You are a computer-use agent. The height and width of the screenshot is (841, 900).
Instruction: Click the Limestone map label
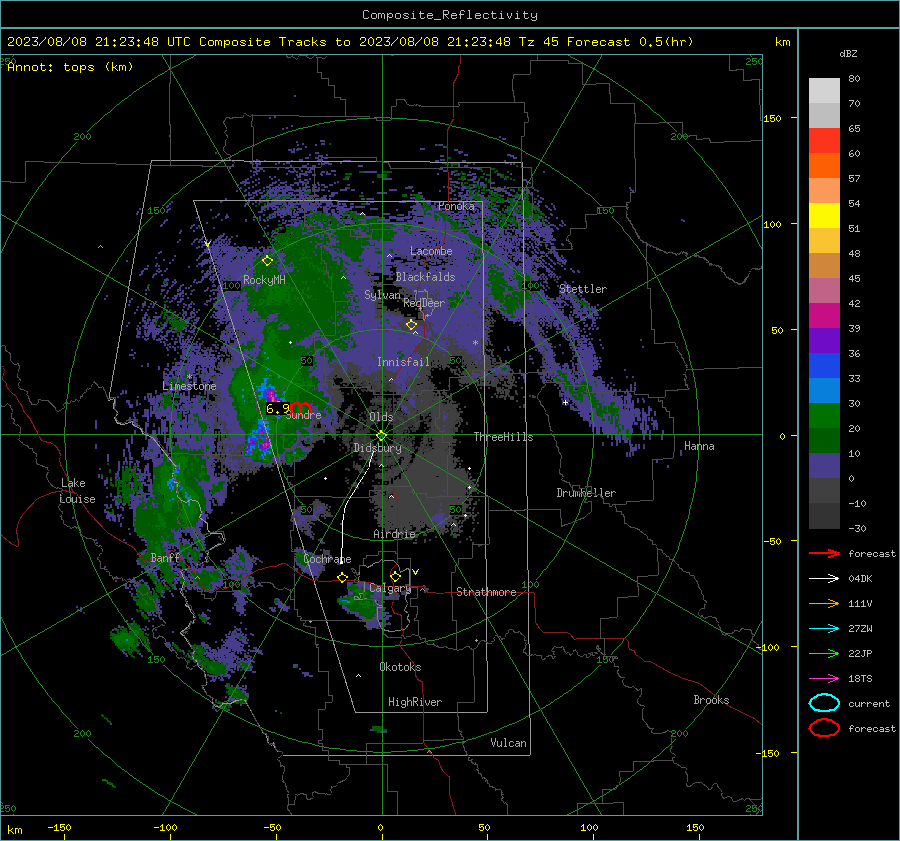pos(189,386)
